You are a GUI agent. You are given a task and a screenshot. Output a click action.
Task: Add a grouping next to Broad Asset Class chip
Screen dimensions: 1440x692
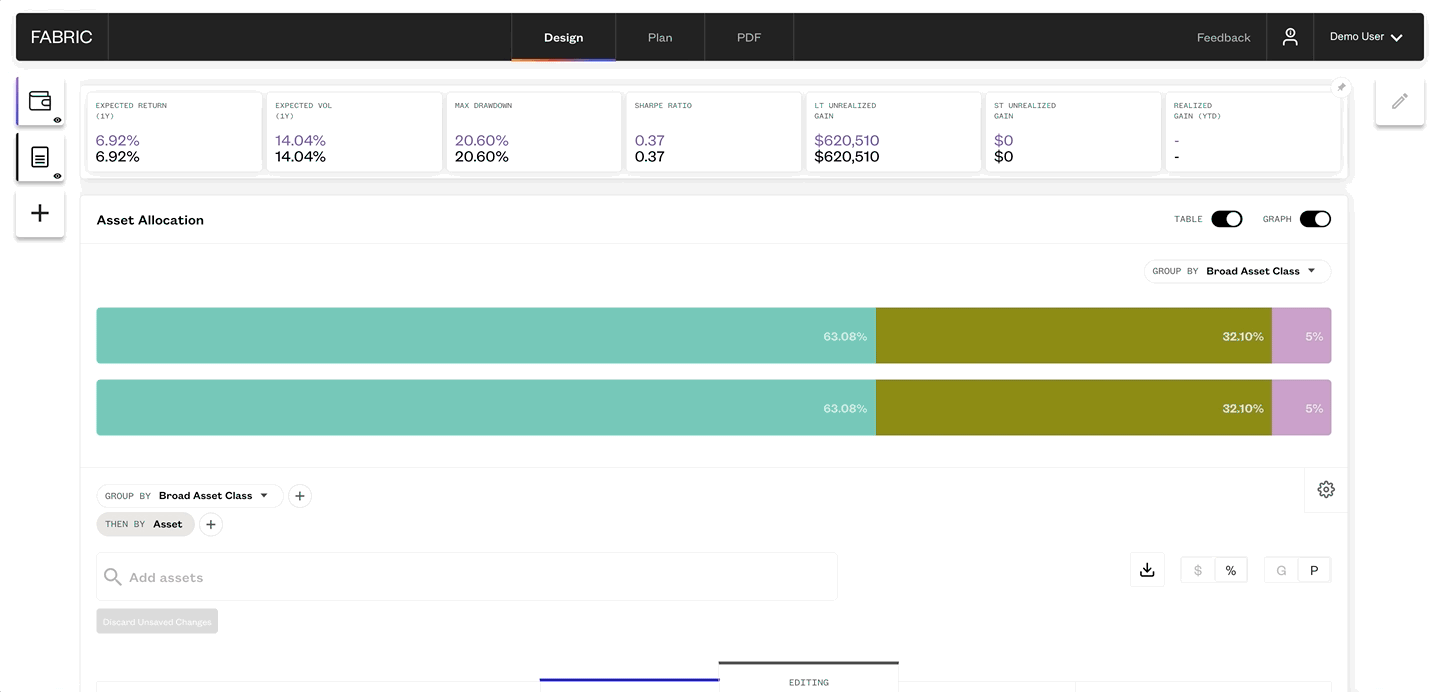pyautogui.click(x=300, y=496)
